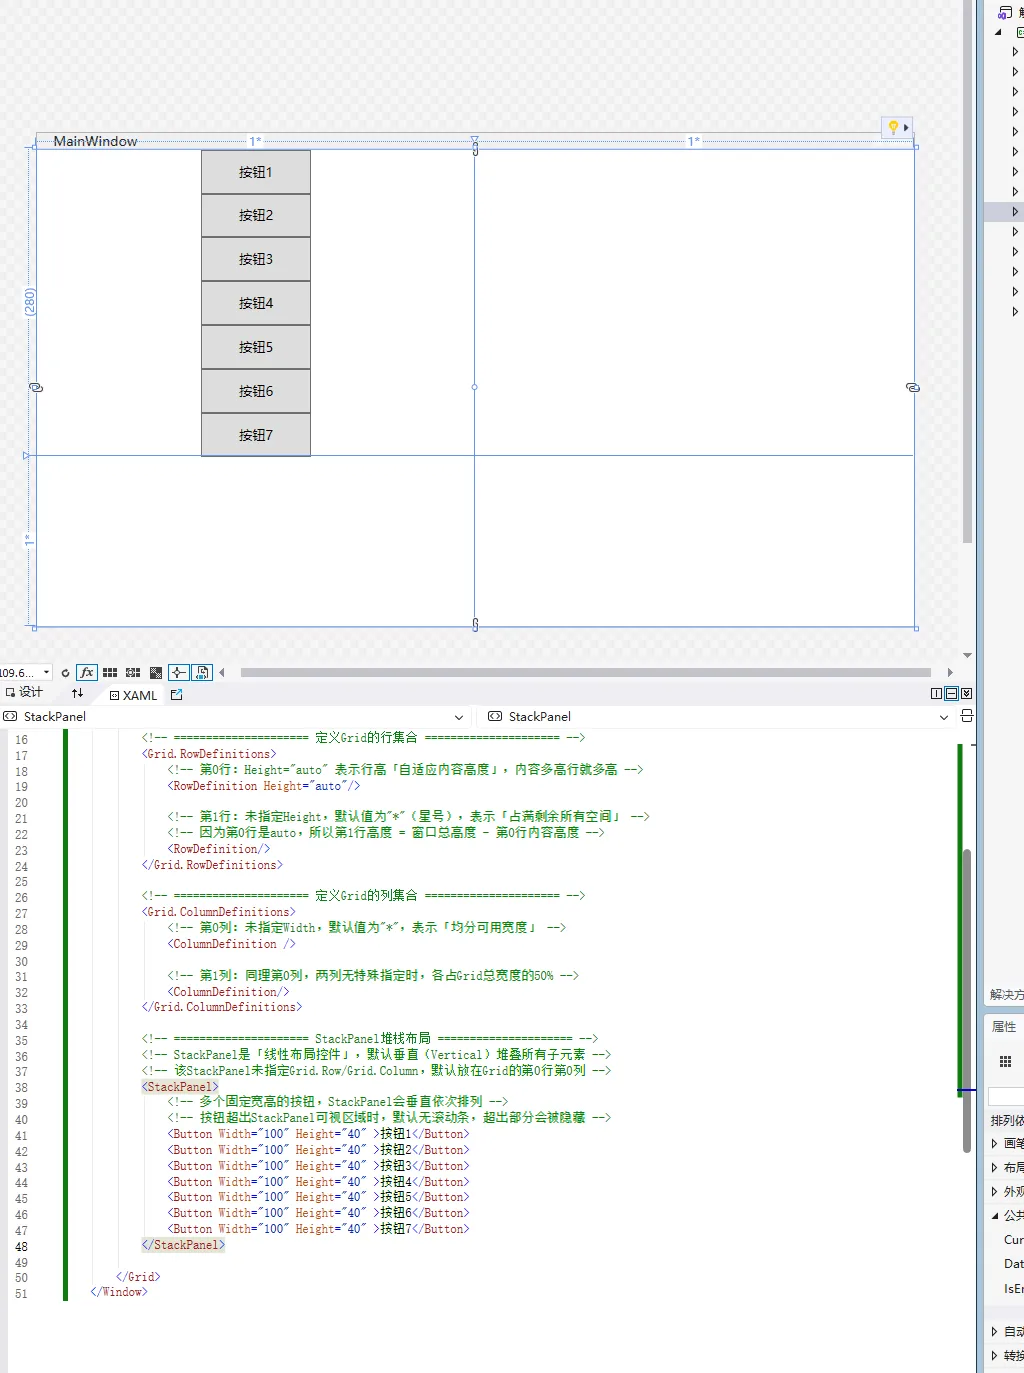Click the <Grid.RowDefinitions> tag on line 17

[x=209, y=754]
